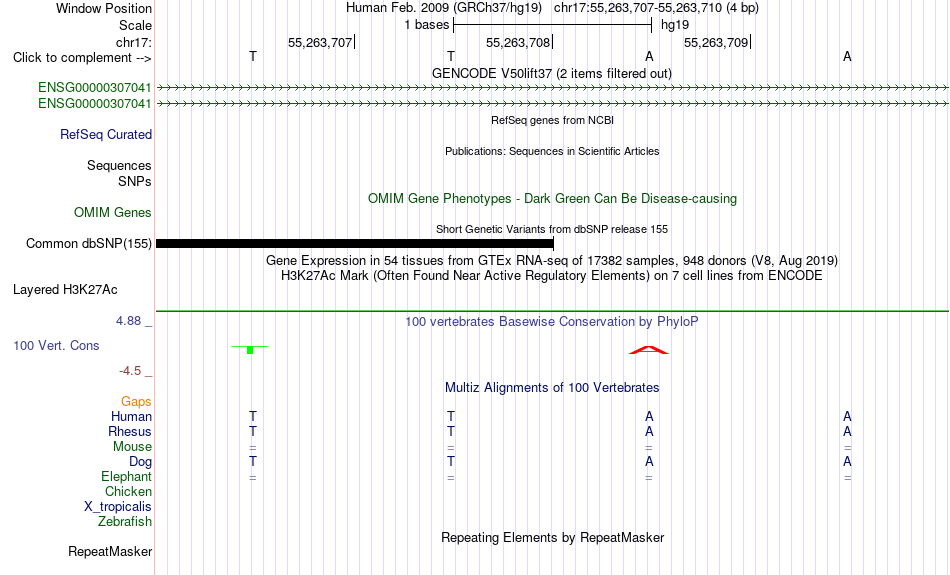
Task: Open '100 vertebrates Basewise Conservation by PhyloP' title
Action: tap(552, 322)
